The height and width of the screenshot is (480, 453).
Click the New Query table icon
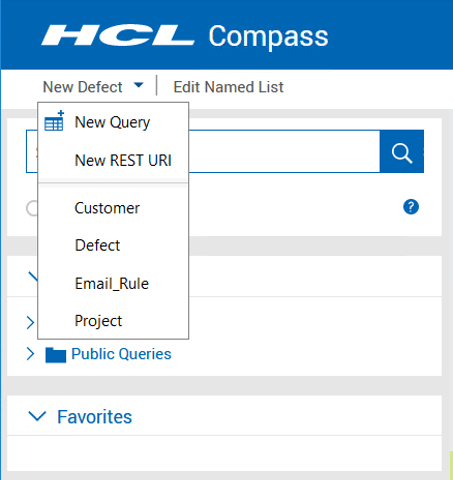coord(54,121)
